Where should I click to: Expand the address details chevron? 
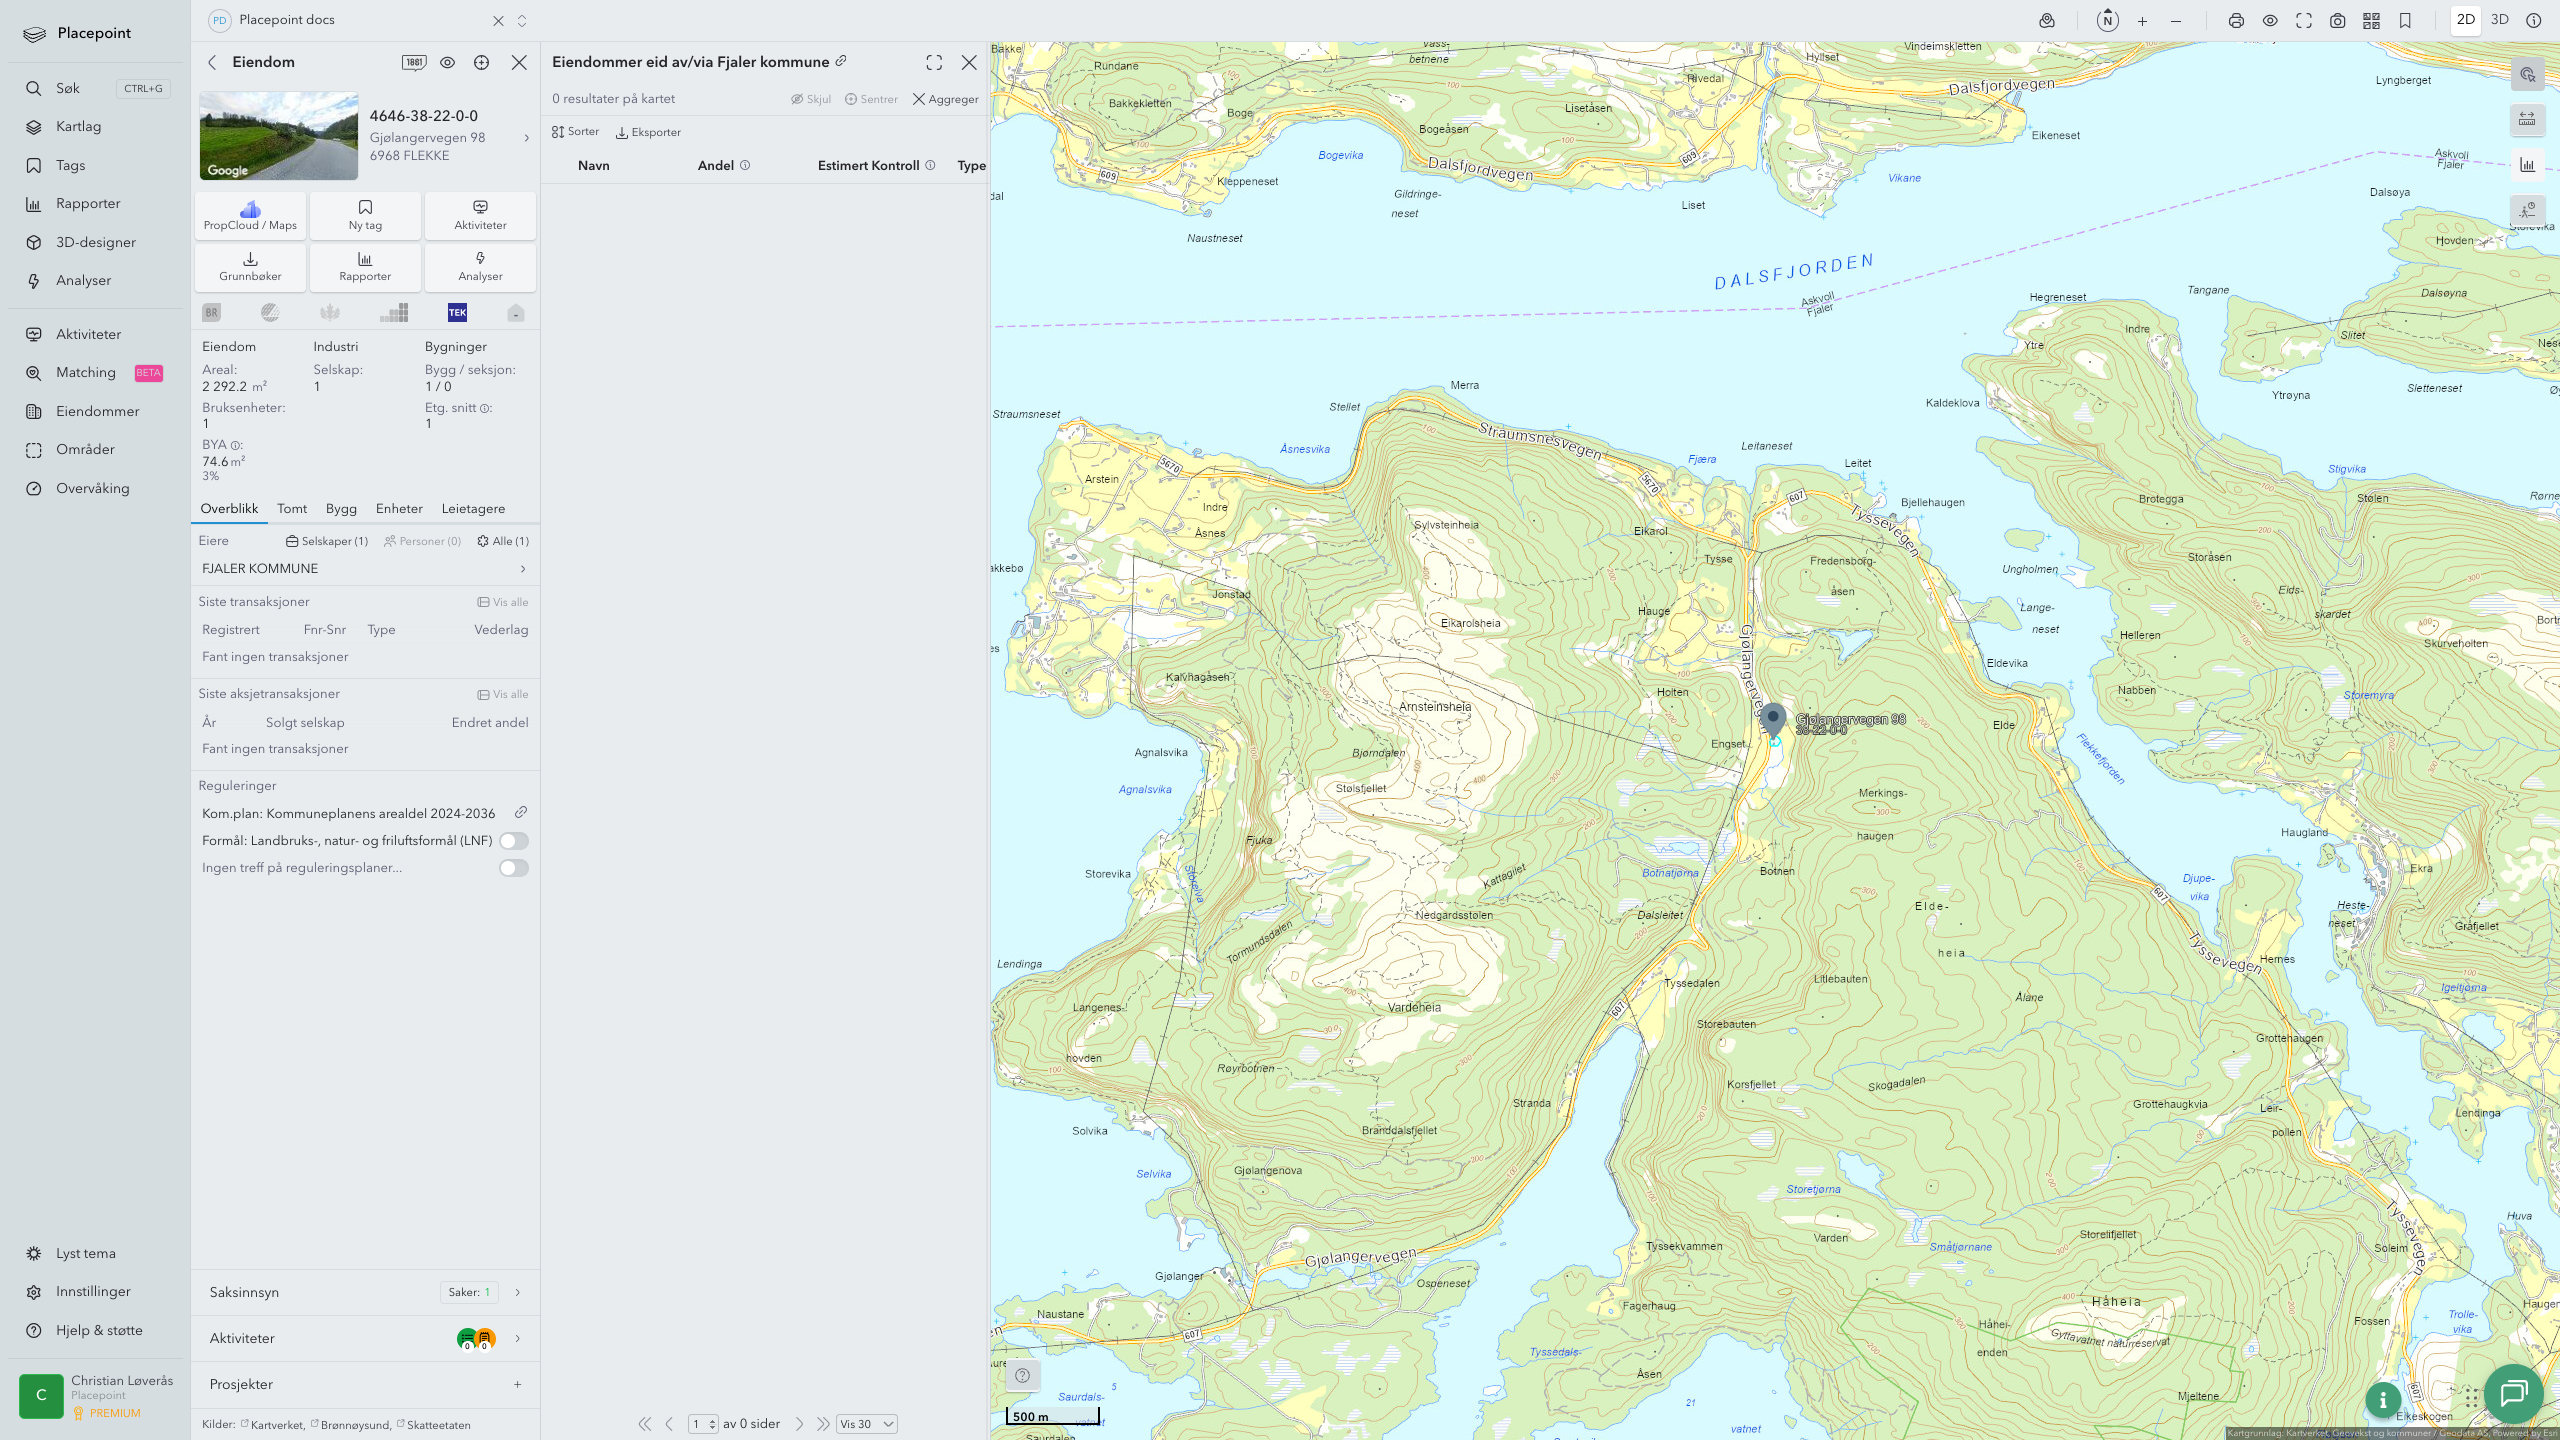pyautogui.click(x=527, y=138)
